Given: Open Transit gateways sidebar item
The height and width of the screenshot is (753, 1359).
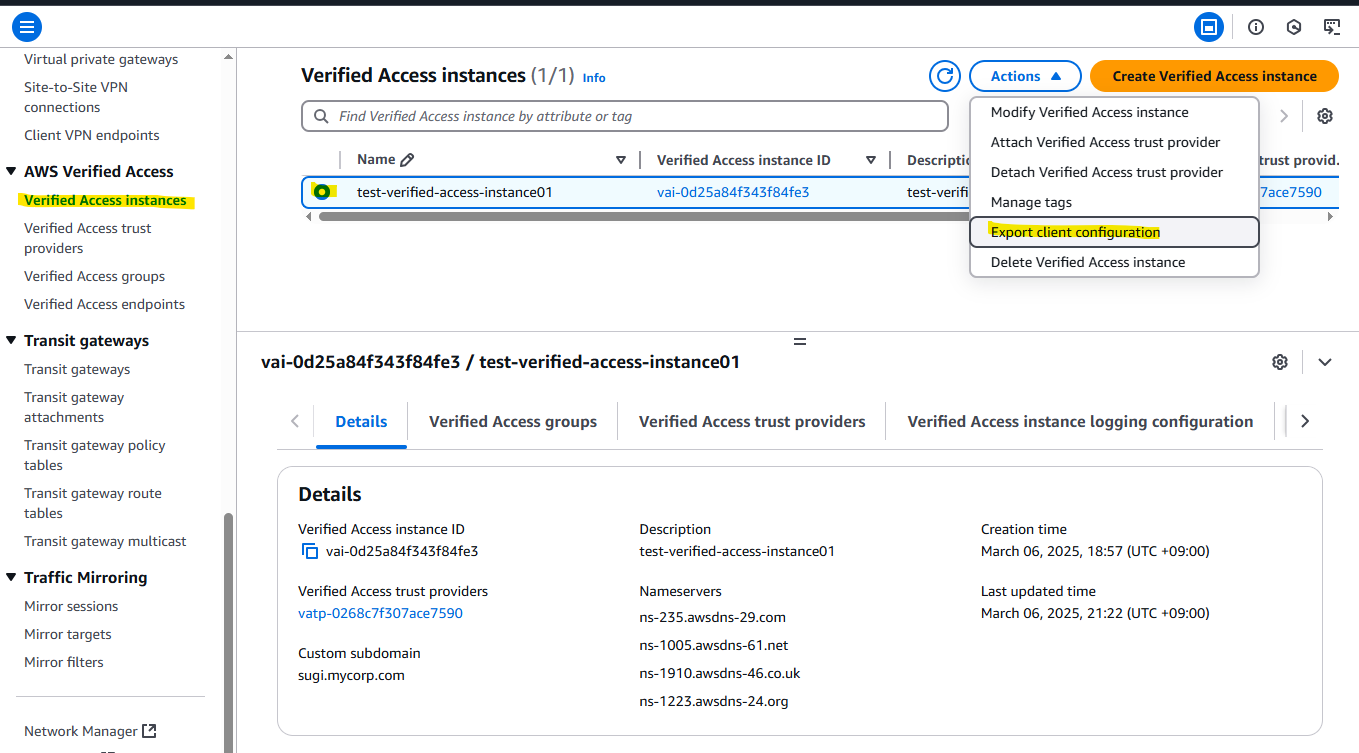Looking at the screenshot, I should [x=77, y=369].
